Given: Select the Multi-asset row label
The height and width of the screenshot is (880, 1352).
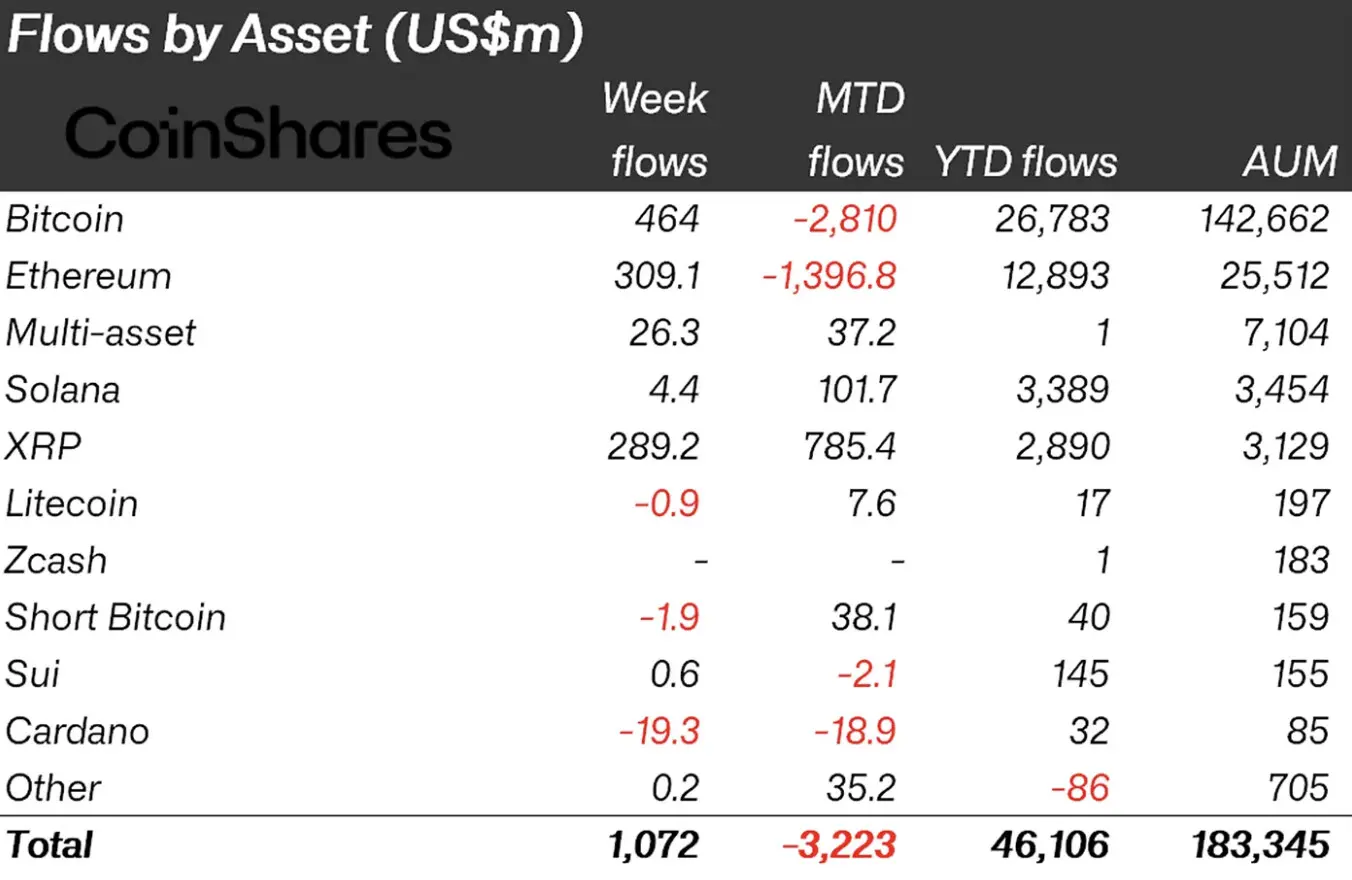Looking at the screenshot, I should (x=101, y=333).
